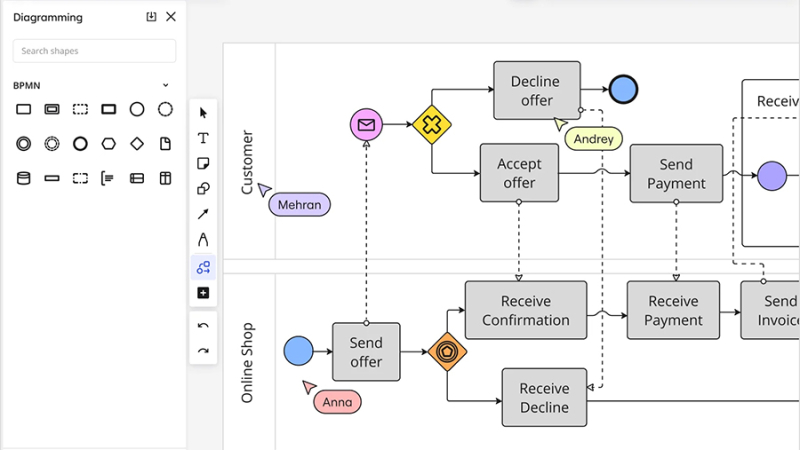Select the data object page shape

[x=165, y=143]
